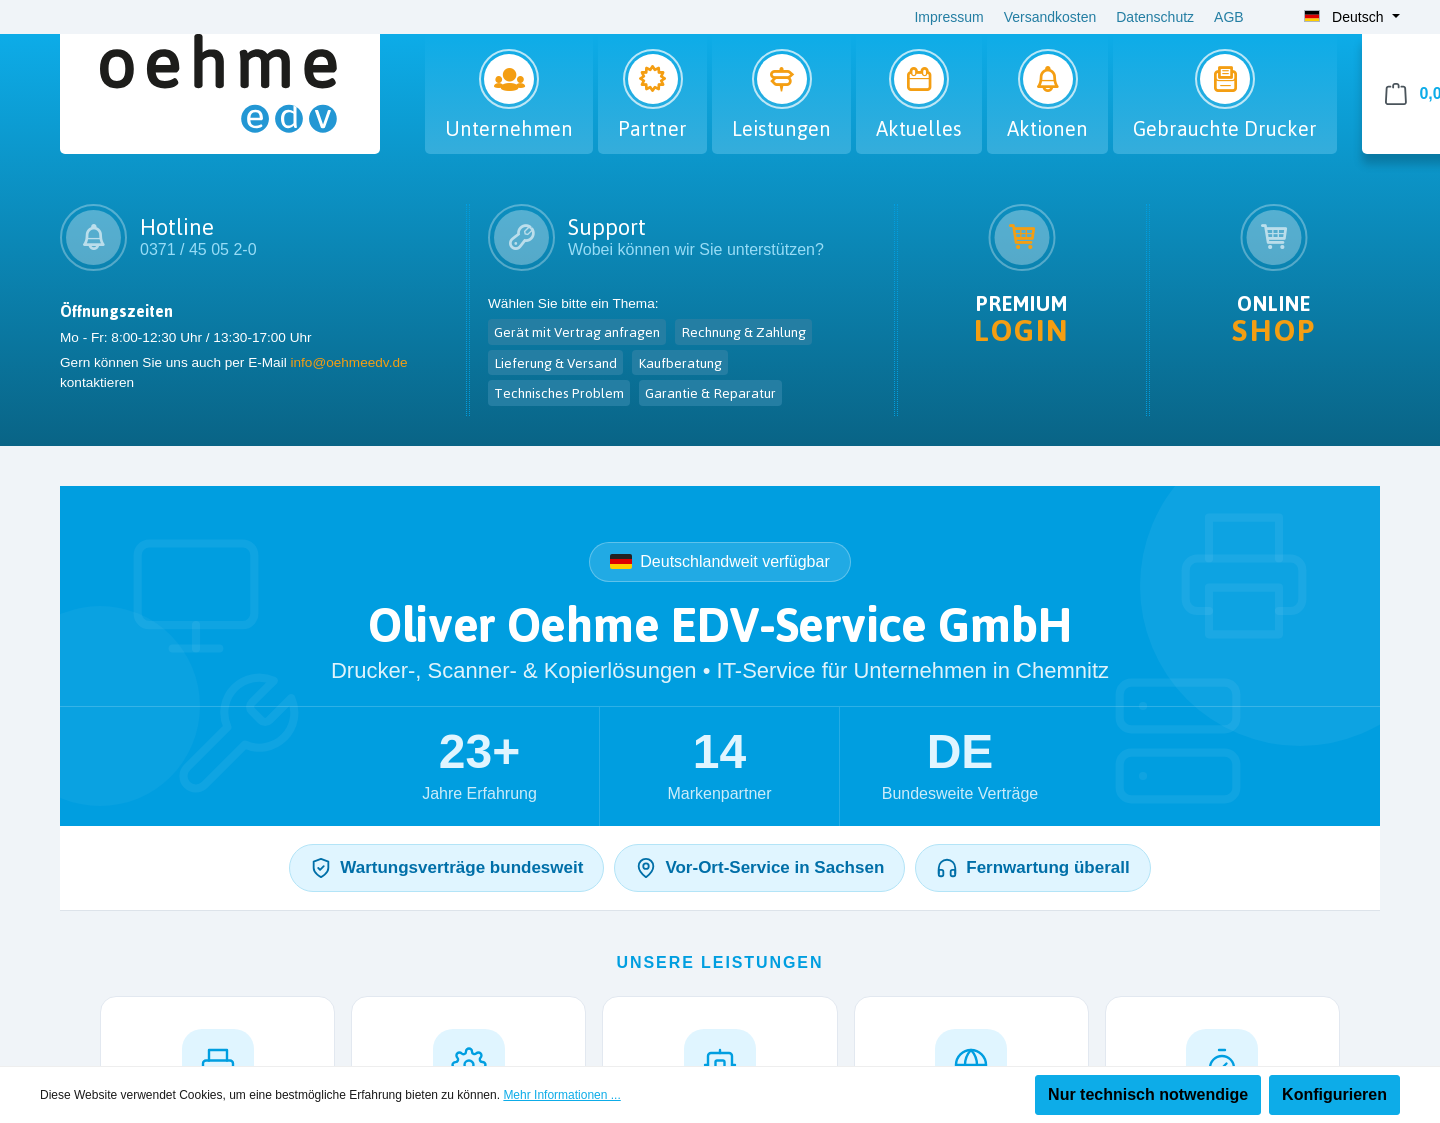Click the hotline number 0371 / 45 05 2-0
The height and width of the screenshot is (1123, 1440).
tap(198, 250)
